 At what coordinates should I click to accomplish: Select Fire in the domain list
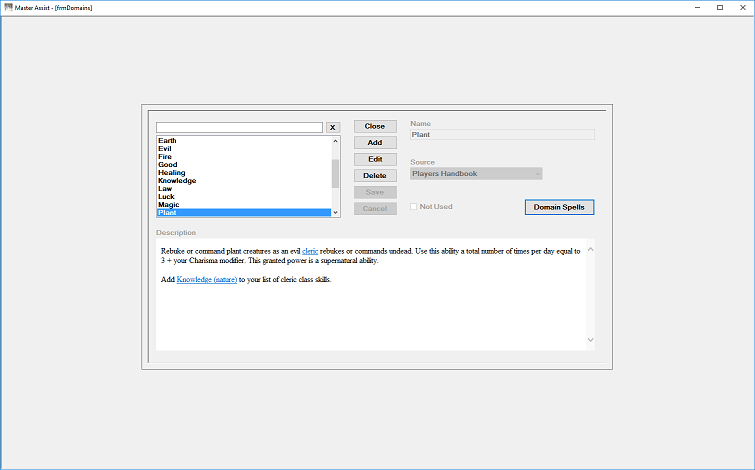[244, 157]
